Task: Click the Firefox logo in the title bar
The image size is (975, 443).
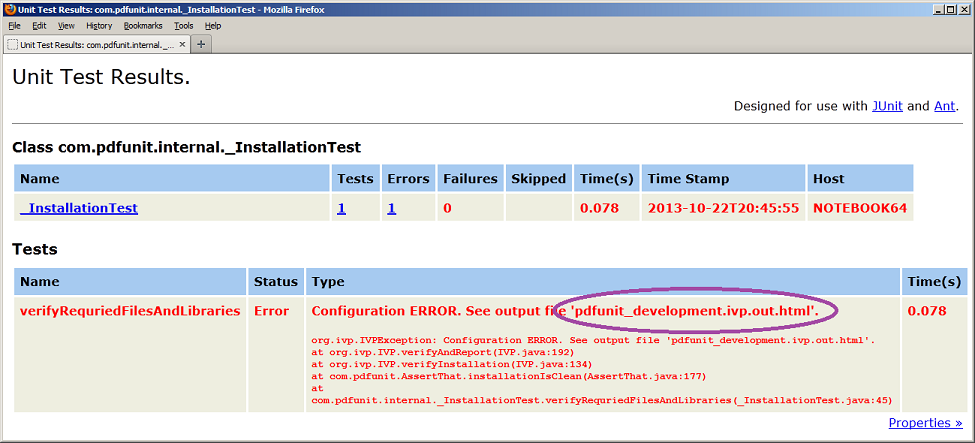Action: tap(9, 8)
